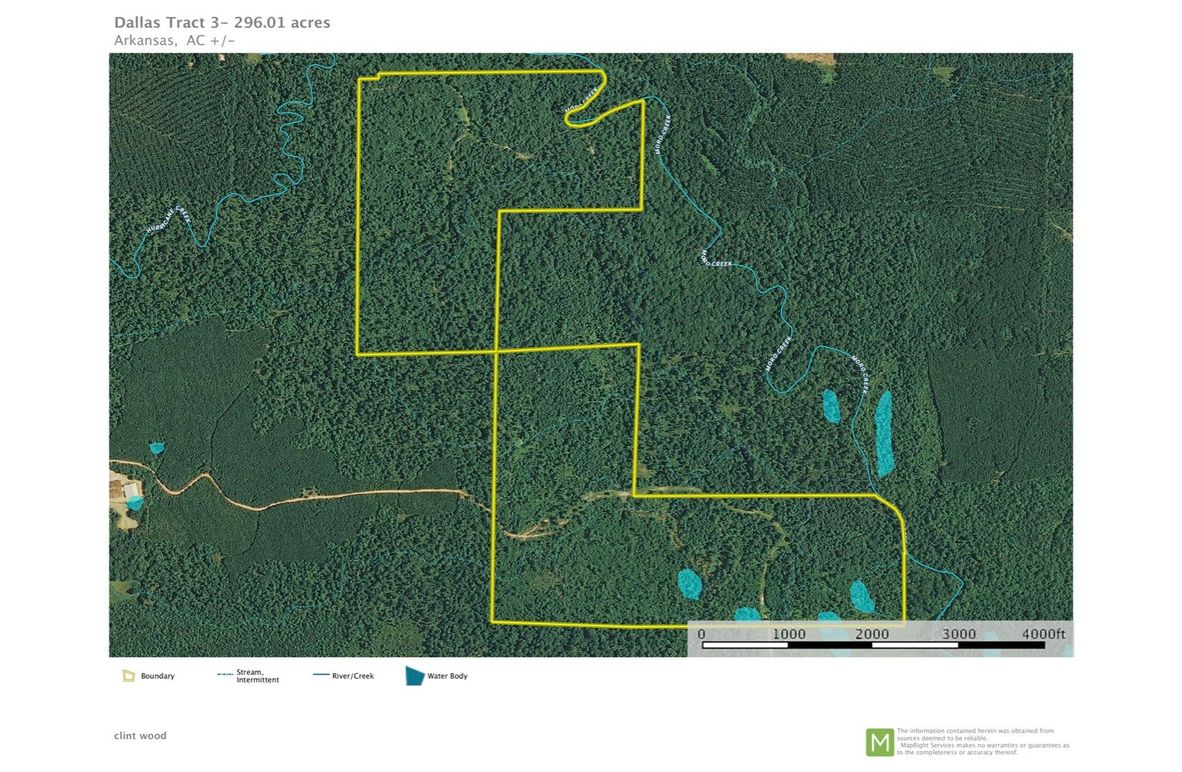Image resolution: width=1182 pixels, height=772 pixels.
Task: Click the 'Dallas Tract 3- 296.01 acres' title
Action: coord(222,23)
